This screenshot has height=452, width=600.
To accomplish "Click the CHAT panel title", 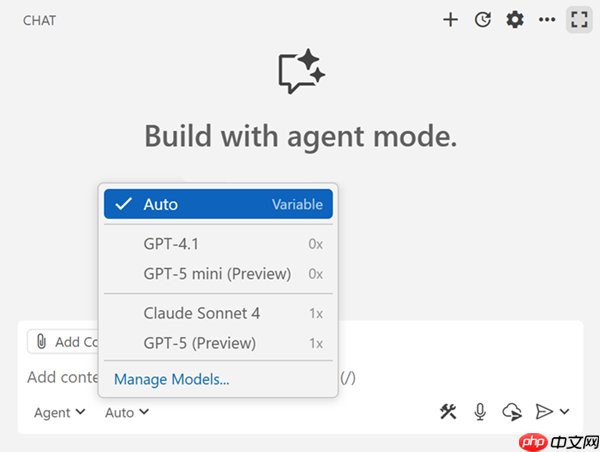I will coord(39,21).
